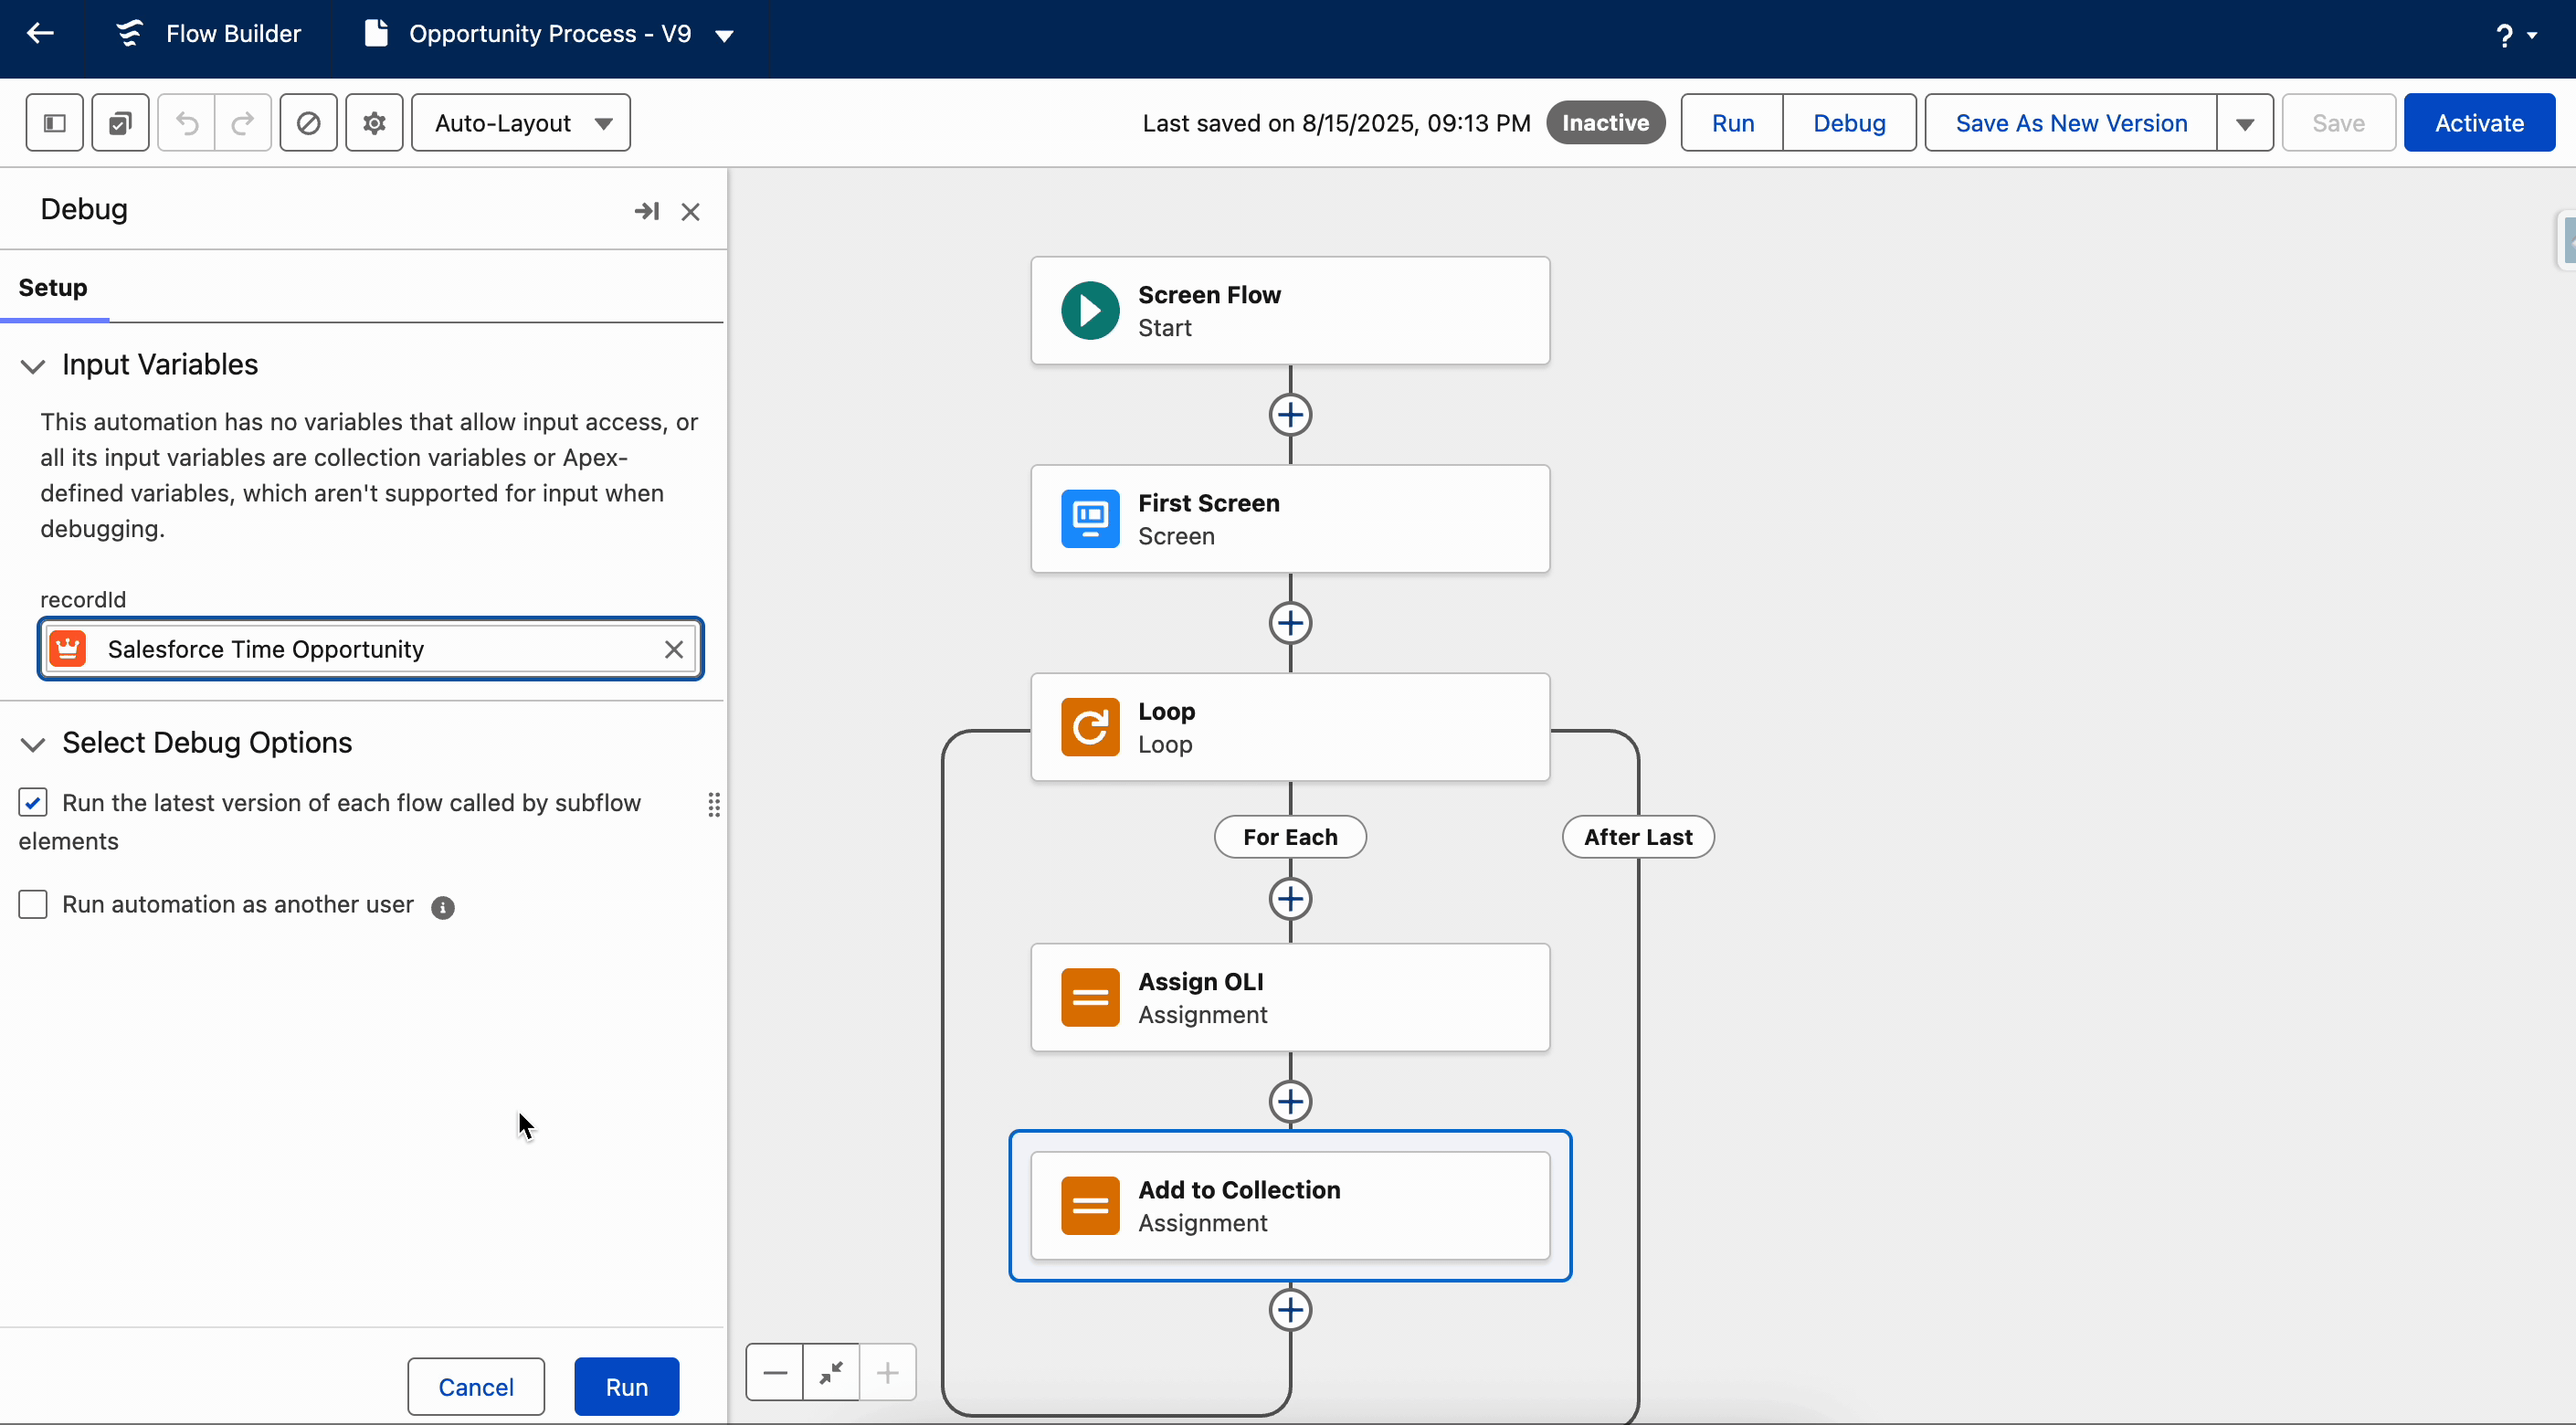Clear the Salesforce Time Opportunity selection
The image size is (2576, 1425).
[x=674, y=649]
